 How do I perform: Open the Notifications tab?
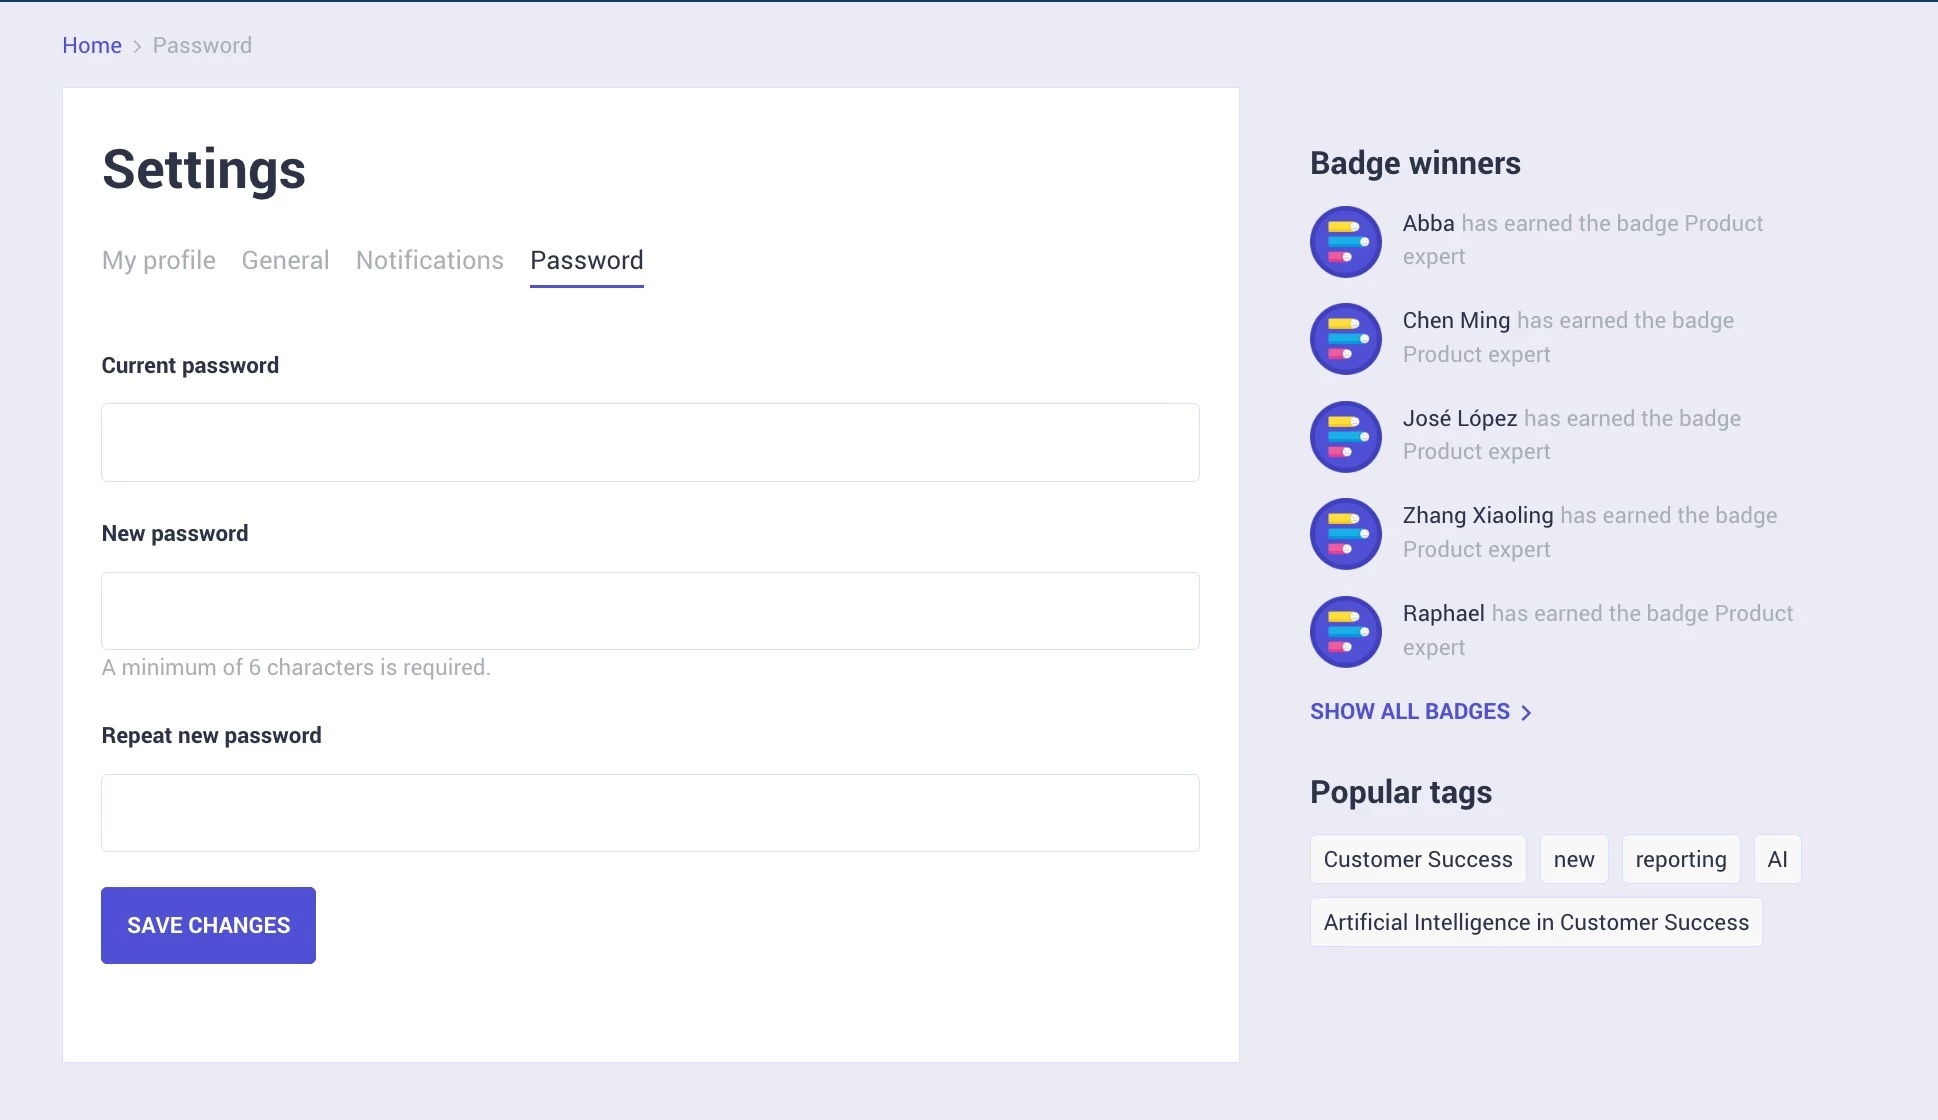click(430, 260)
